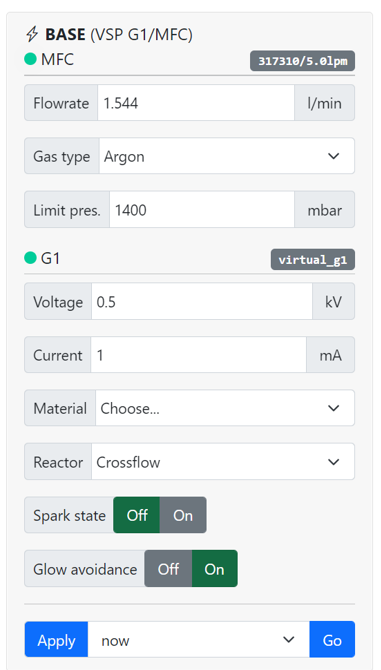Click the green MFC status dot
The height and width of the screenshot is (670, 381).
pos(30,59)
